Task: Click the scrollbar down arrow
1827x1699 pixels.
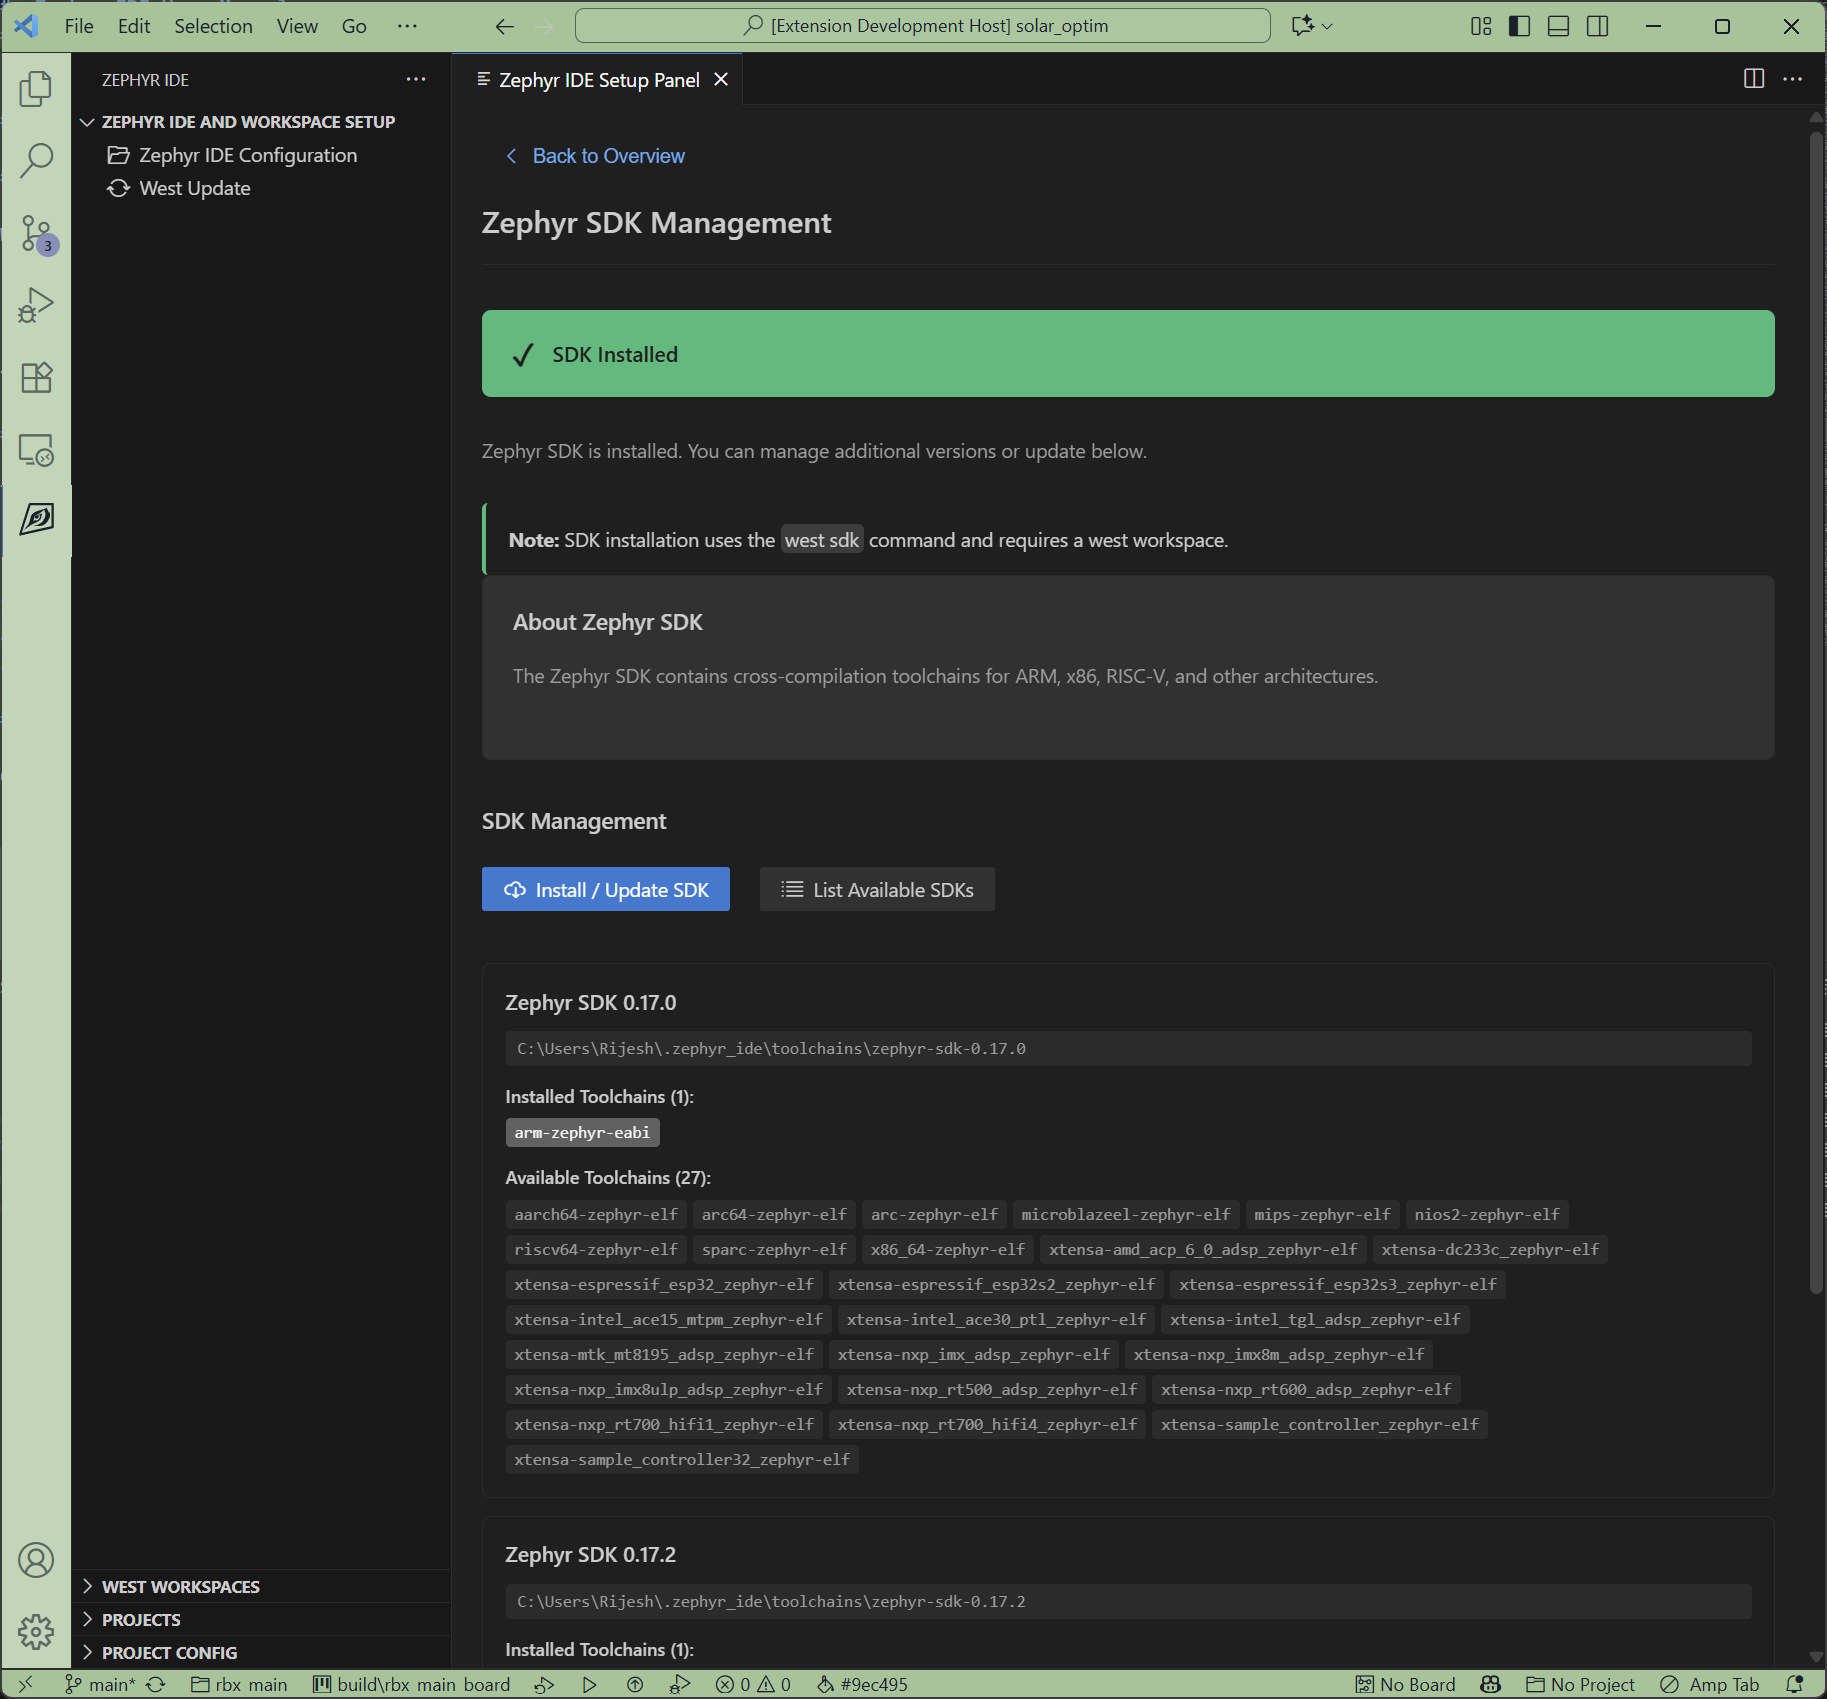Action: pos(1816,1657)
